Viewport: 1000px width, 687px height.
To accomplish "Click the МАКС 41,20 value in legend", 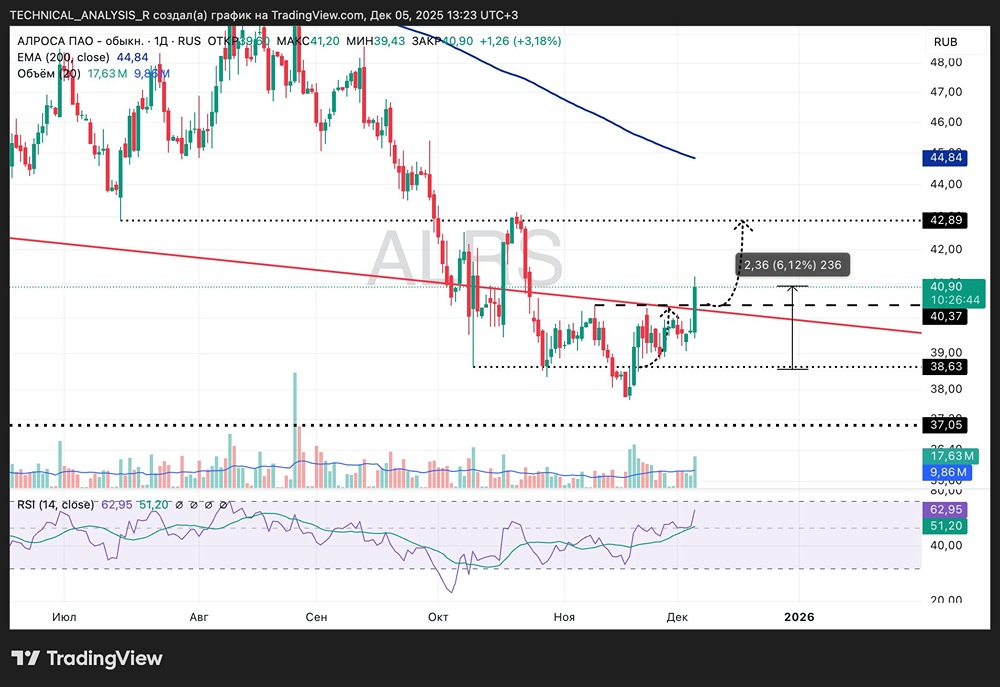I will [x=308, y=41].
